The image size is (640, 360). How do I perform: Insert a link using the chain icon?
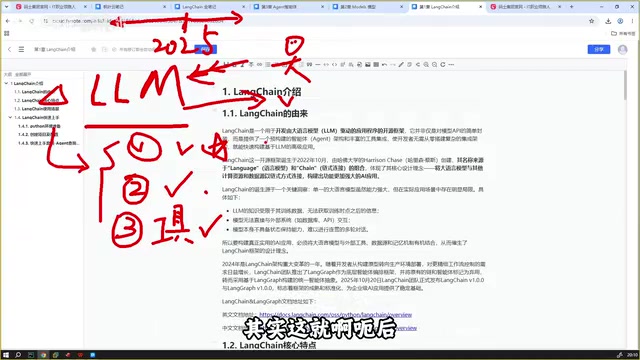[259, 64]
